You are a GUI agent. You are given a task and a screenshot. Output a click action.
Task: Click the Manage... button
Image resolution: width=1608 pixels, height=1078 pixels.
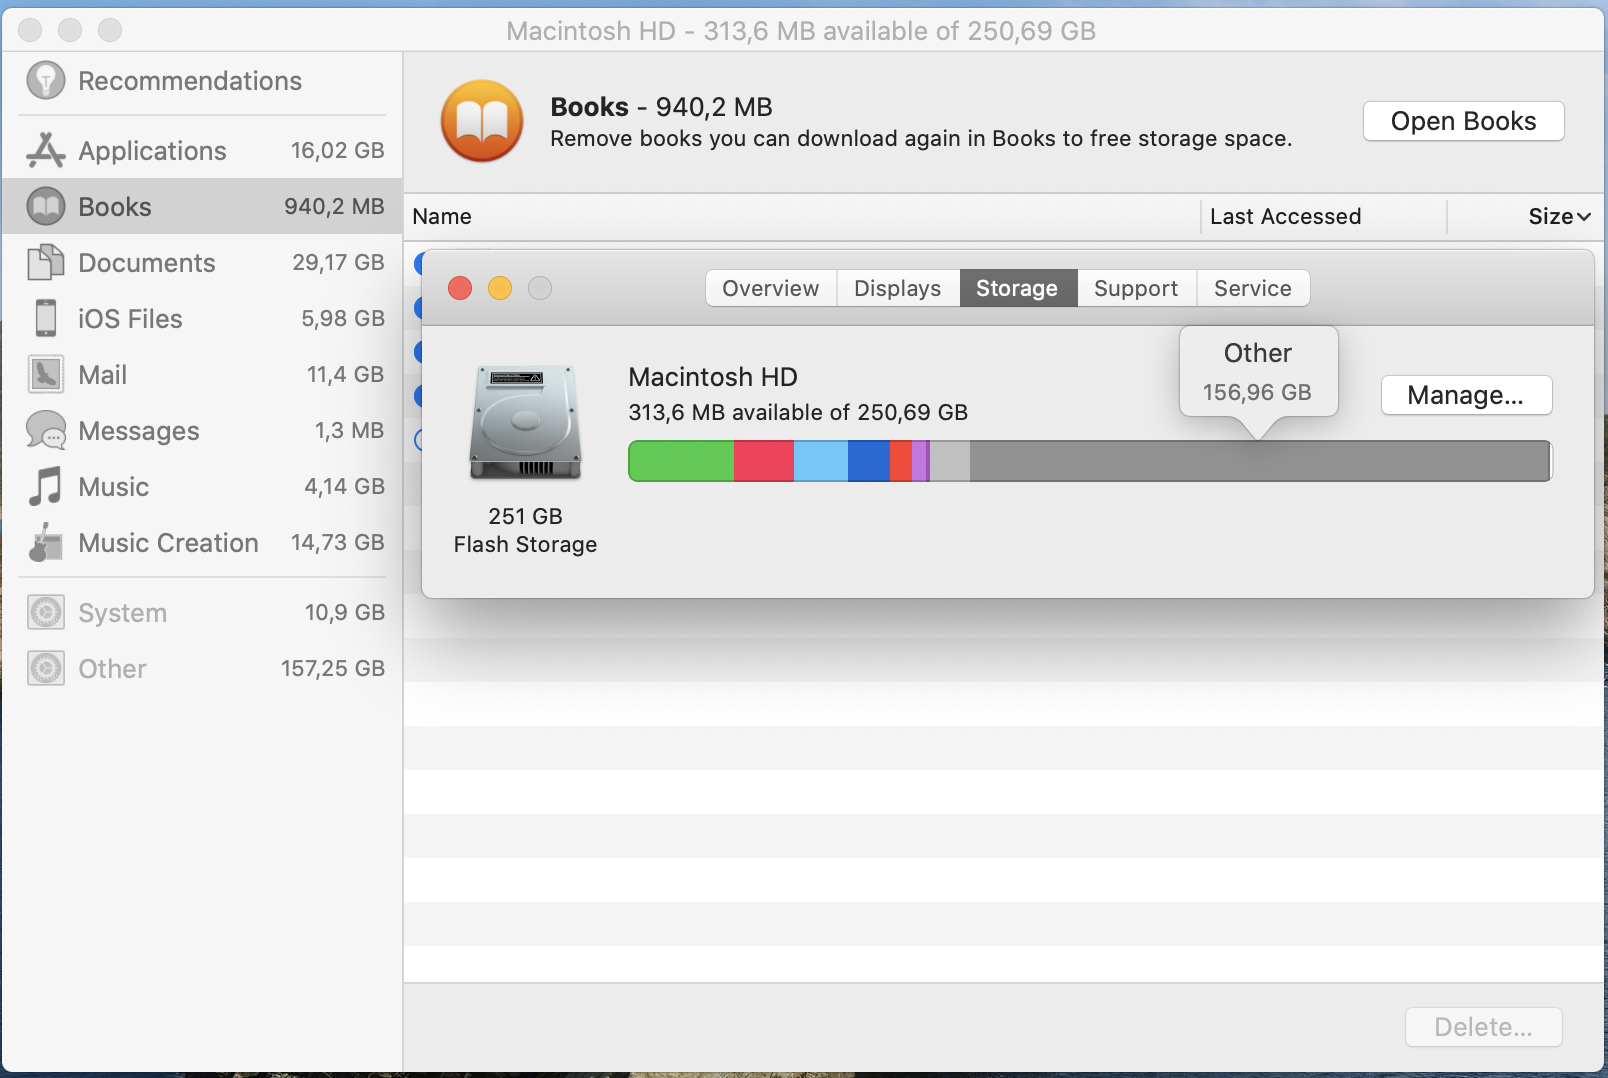coord(1466,395)
